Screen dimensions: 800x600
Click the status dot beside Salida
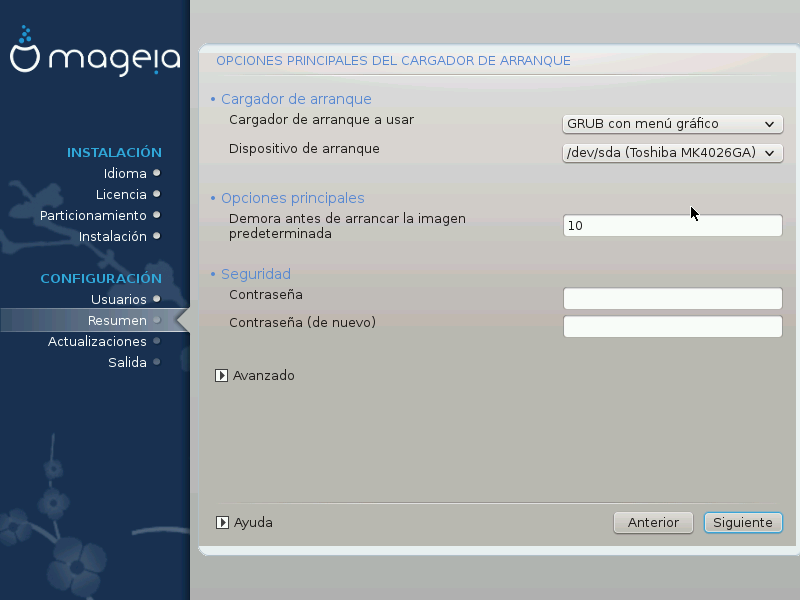coord(157,362)
